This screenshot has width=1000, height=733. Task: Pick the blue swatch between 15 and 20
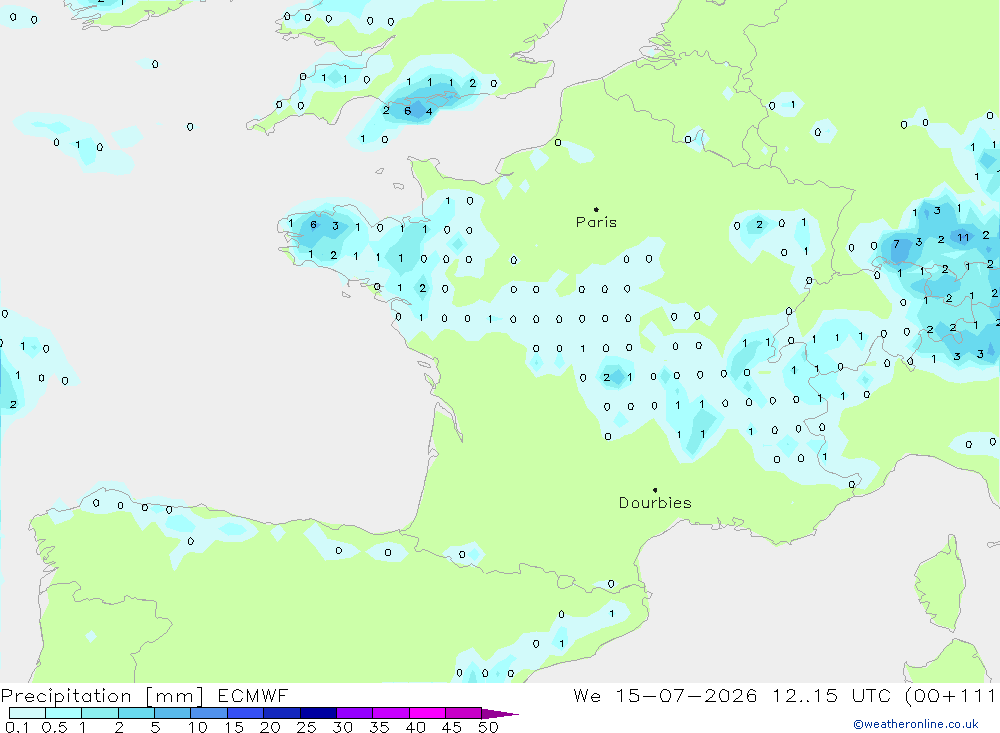click(245, 713)
